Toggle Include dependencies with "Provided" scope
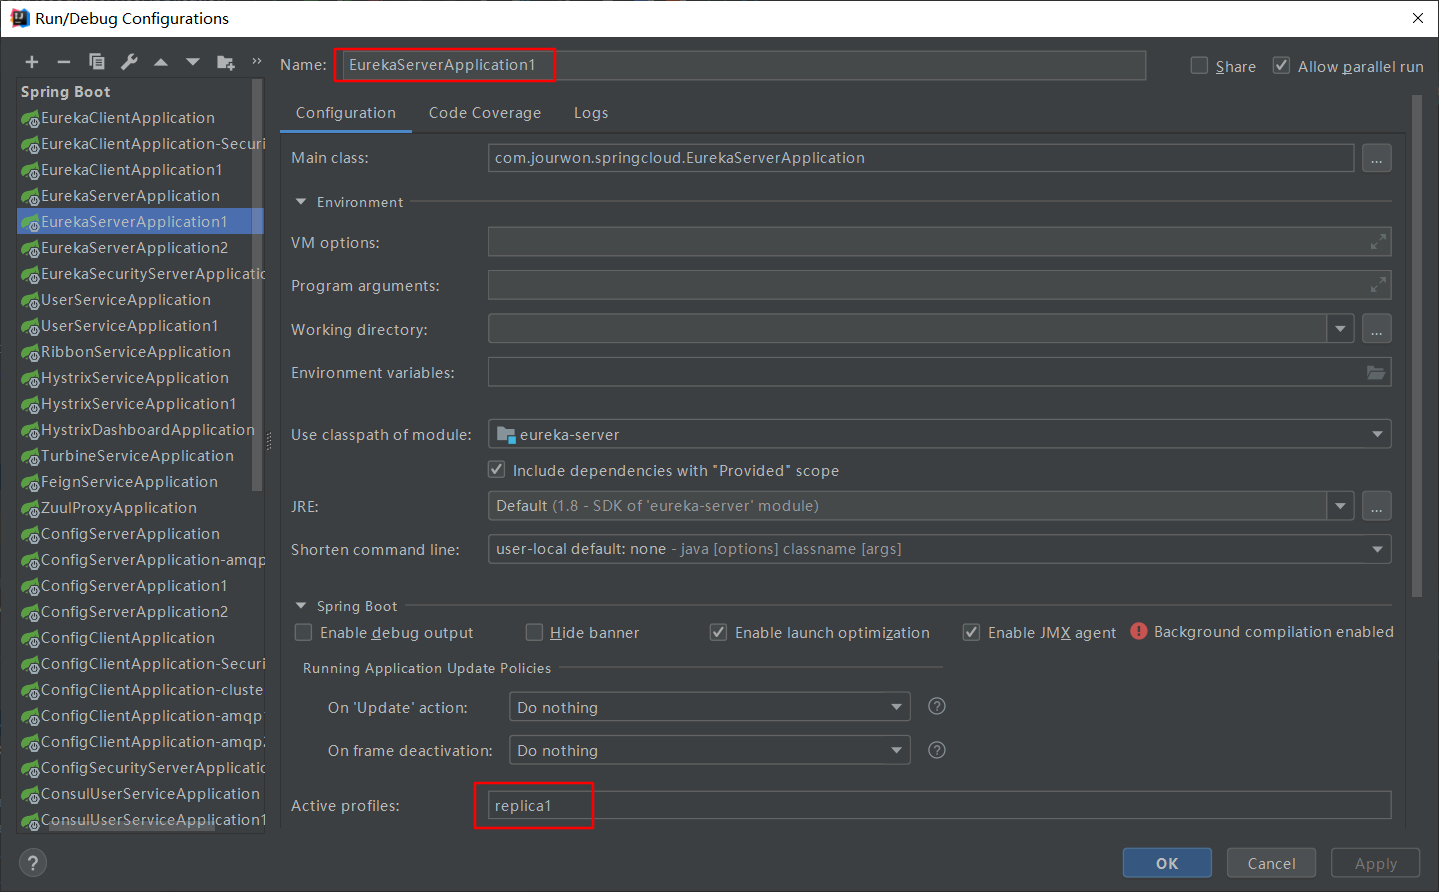 tap(496, 469)
